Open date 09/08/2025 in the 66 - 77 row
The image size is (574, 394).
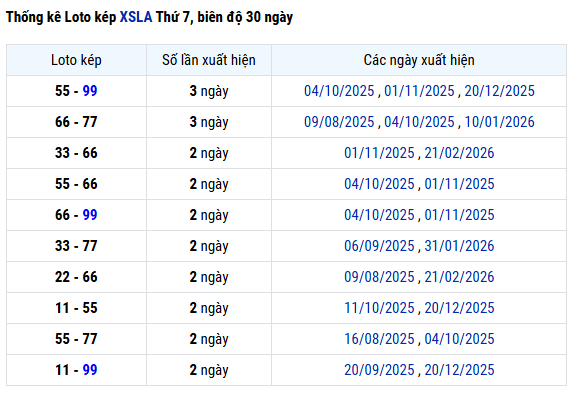(339, 122)
